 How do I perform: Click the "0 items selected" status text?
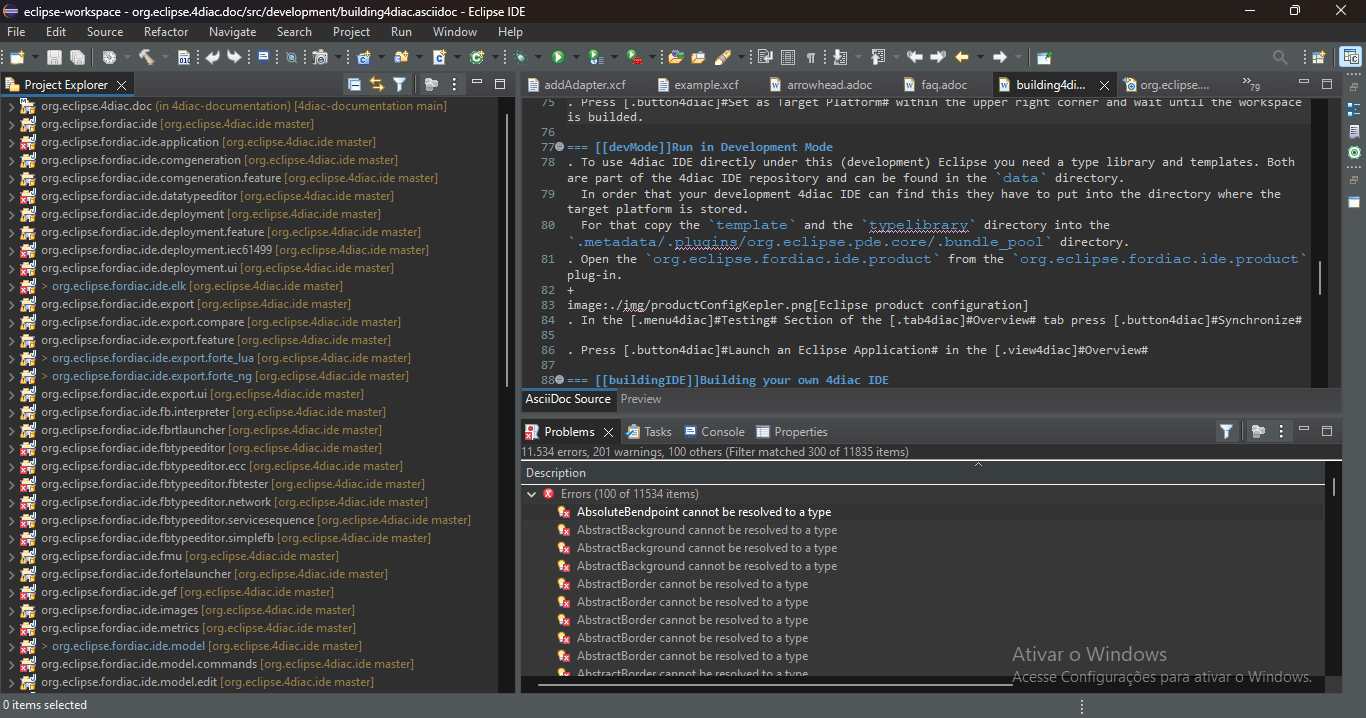click(x=45, y=705)
